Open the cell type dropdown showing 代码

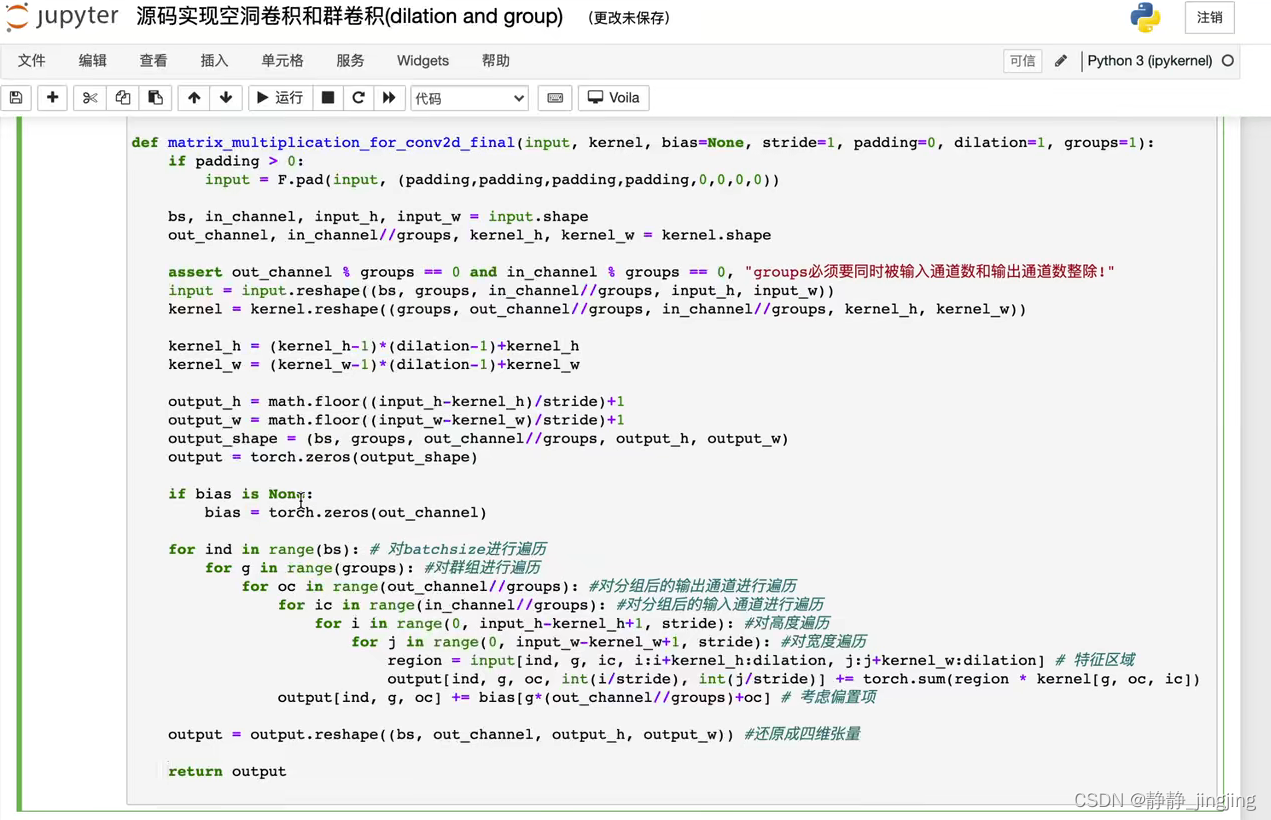(468, 97)
